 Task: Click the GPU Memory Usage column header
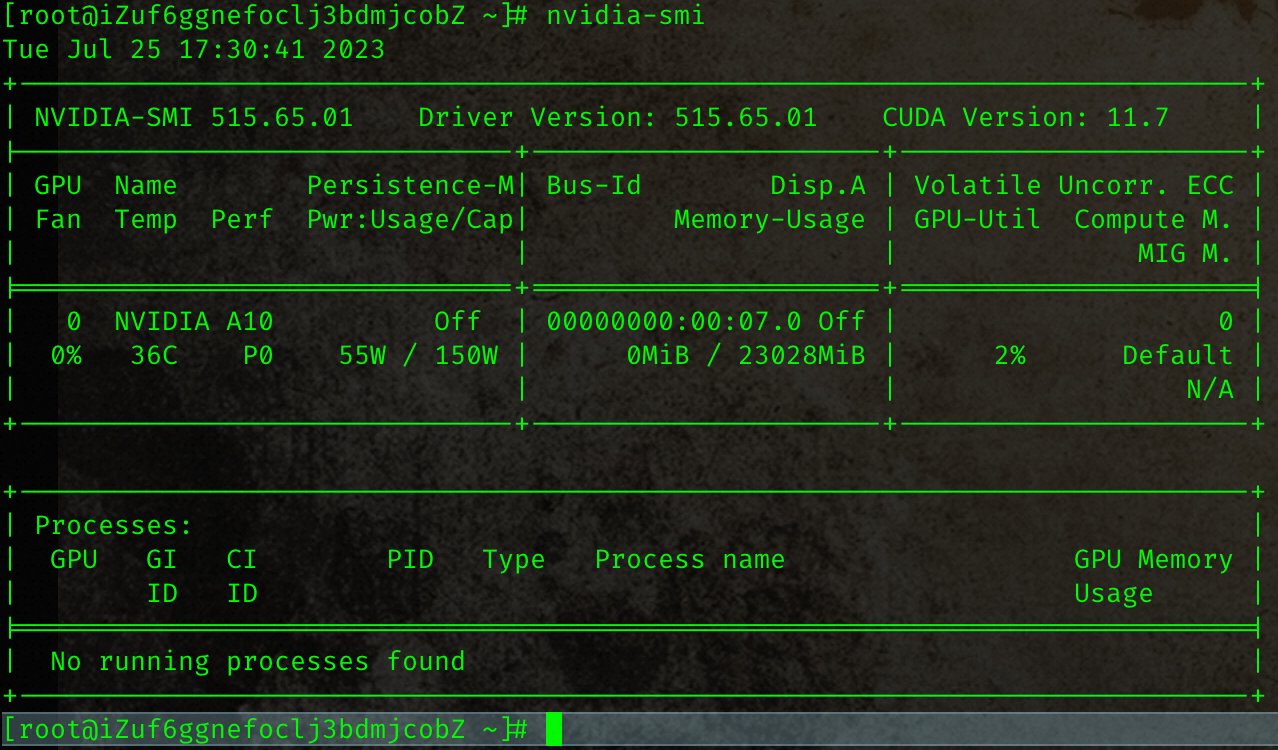point(1153,559)
